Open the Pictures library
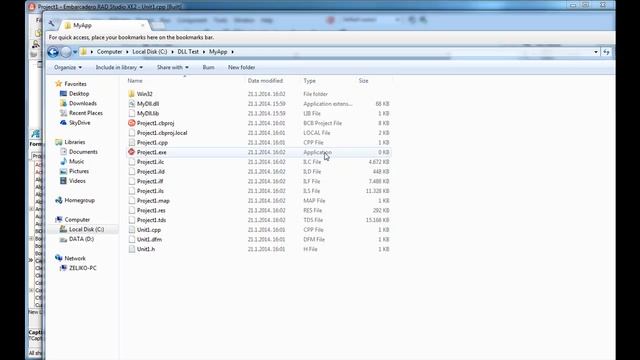640x360 pixels. [79, 171]
